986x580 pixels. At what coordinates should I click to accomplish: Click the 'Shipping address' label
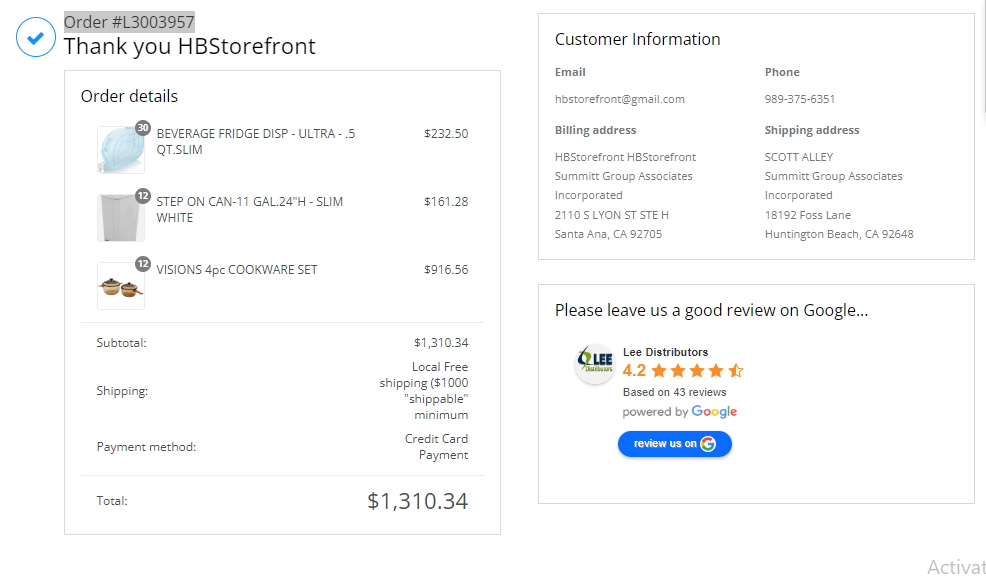811,130
